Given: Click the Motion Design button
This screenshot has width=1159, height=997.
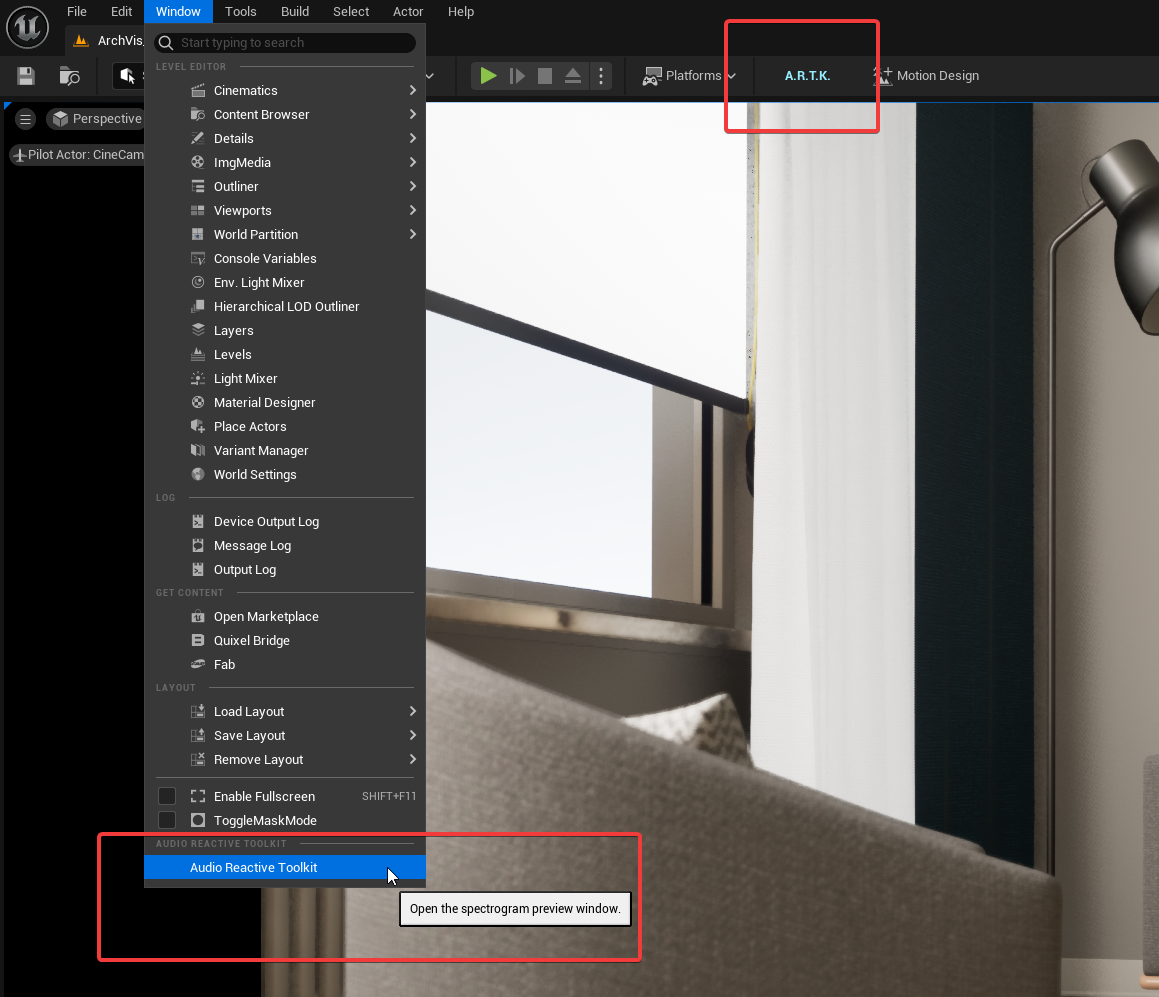Looking at the screenshot, I should click(926, 75).
